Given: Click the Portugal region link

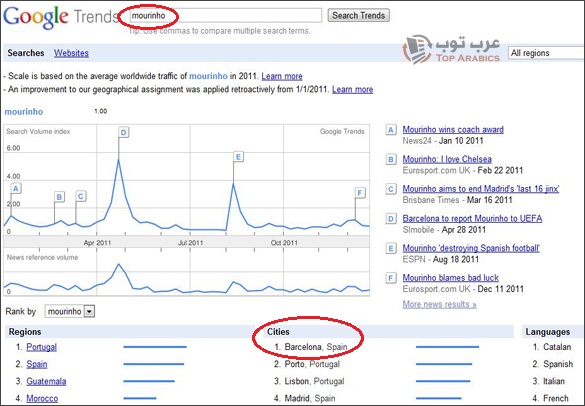Looking at the screenshot, I should (x=41, y=347).
